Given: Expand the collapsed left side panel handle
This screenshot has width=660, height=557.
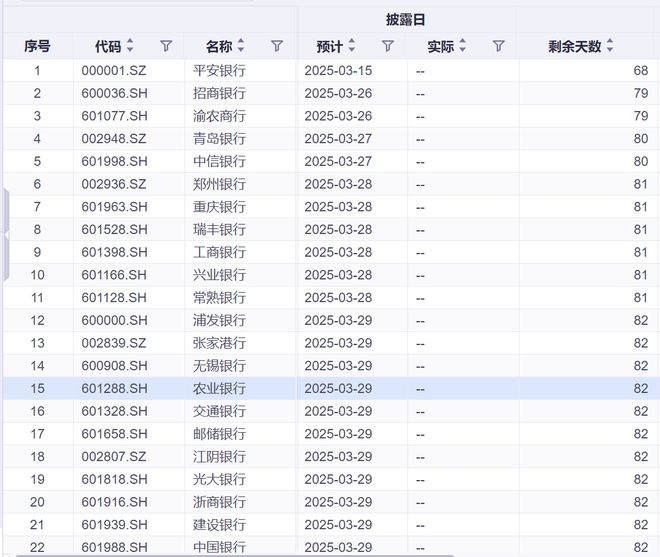Looking at the screenshot, I should click(5, 235).
